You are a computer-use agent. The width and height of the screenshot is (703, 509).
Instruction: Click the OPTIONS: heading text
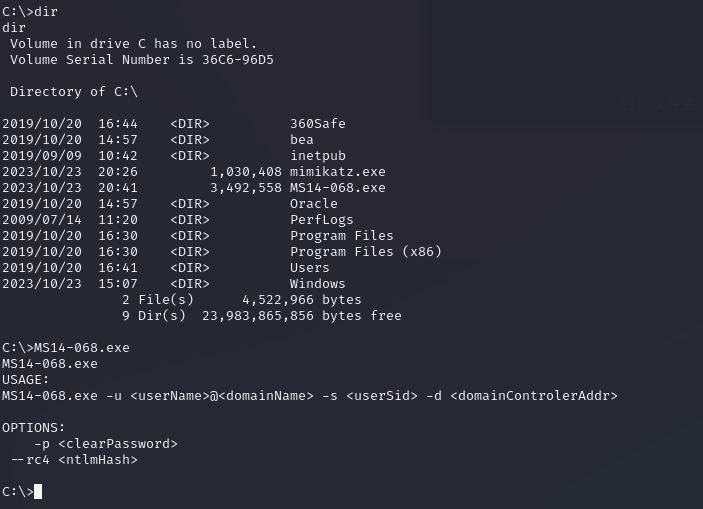33,427
